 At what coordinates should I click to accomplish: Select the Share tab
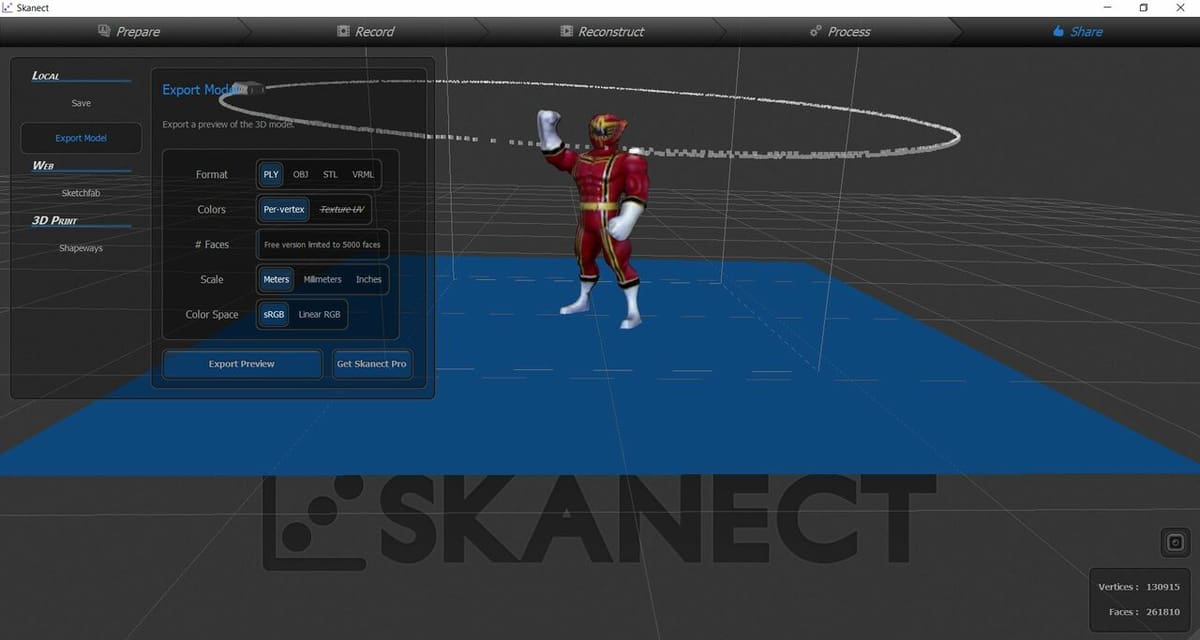(1078, 31)
